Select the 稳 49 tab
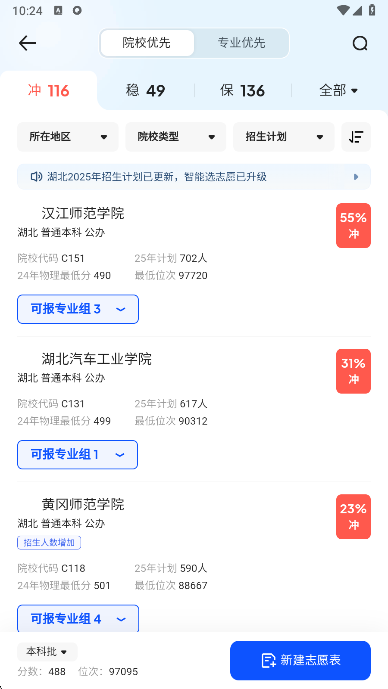Image resolution: width=388 pixels, height=689 pixels. [x=145, y=91]
